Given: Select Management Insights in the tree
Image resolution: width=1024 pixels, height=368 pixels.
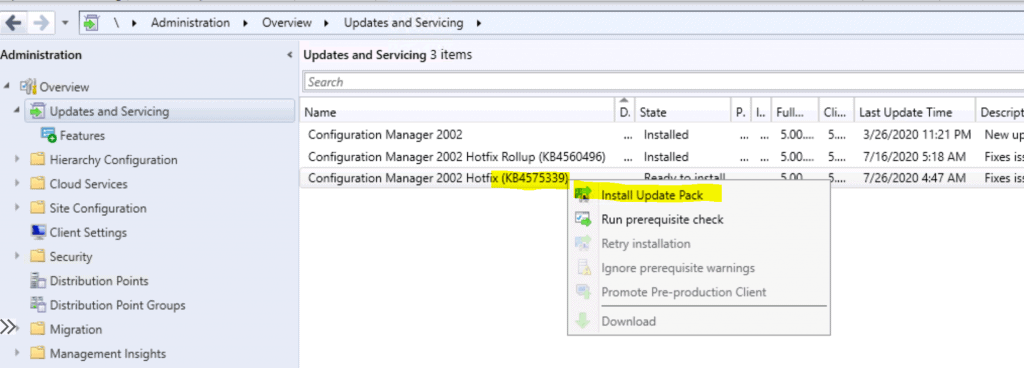Looking at the screenshot, I should (108, 354).
